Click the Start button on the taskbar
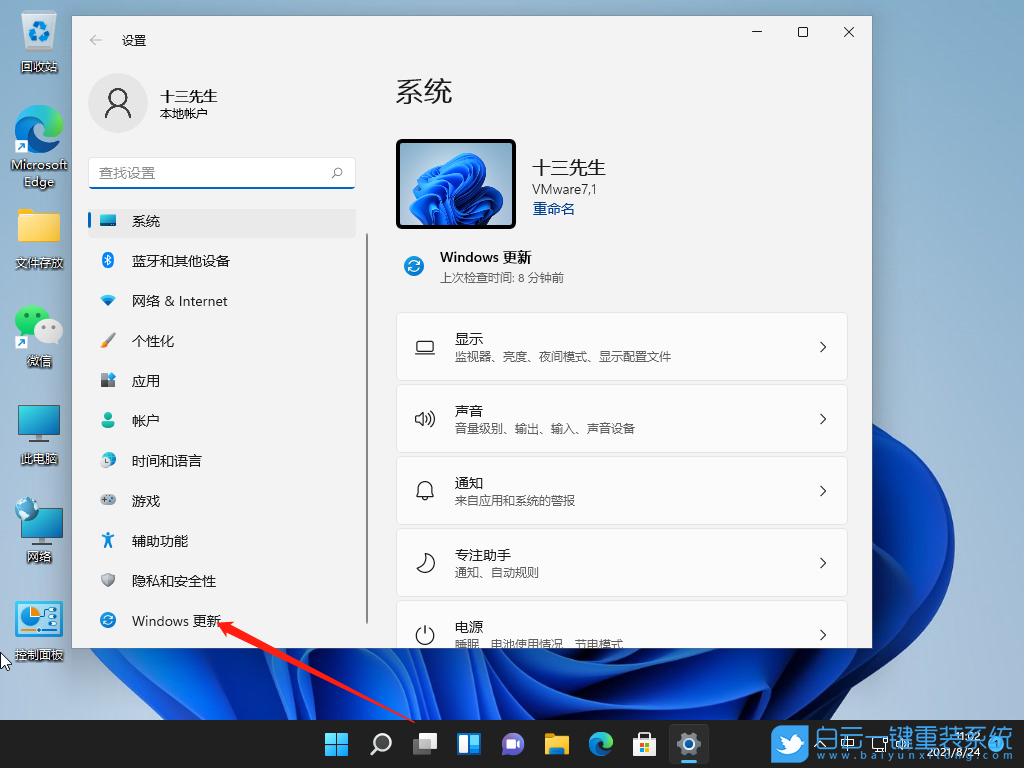The height and width of the screenshot is (768, 1024). coord(336,744)
